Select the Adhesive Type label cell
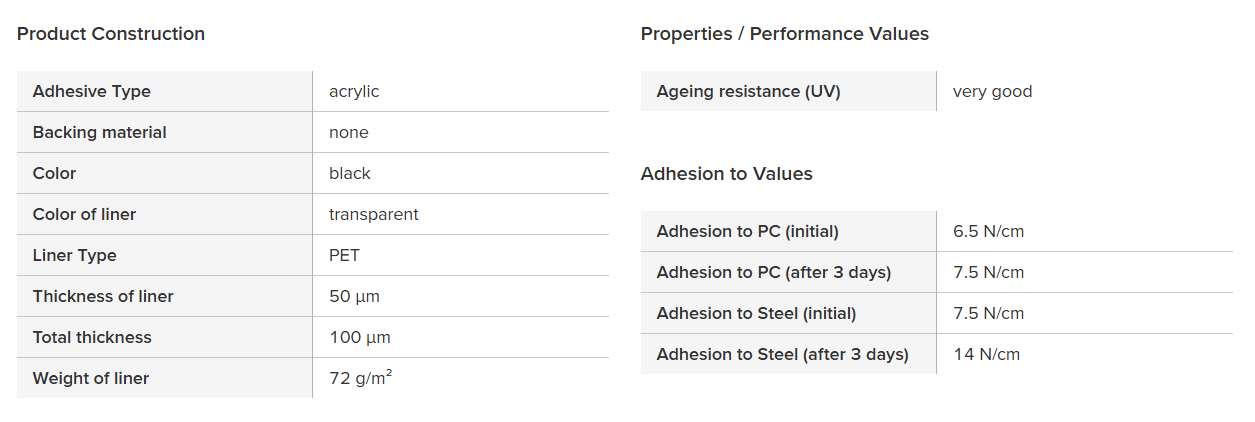1255x422 pixels. point(92,91)
